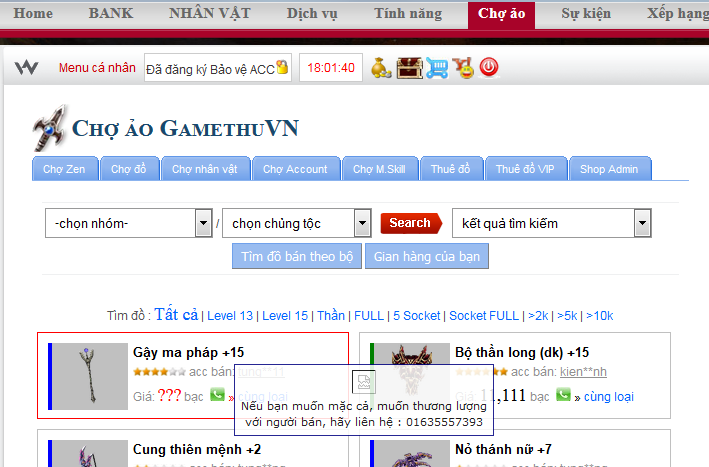The image size is (709, 467).
Task: Click green phone icon for Bộ thần long
Action: (563, 395)
